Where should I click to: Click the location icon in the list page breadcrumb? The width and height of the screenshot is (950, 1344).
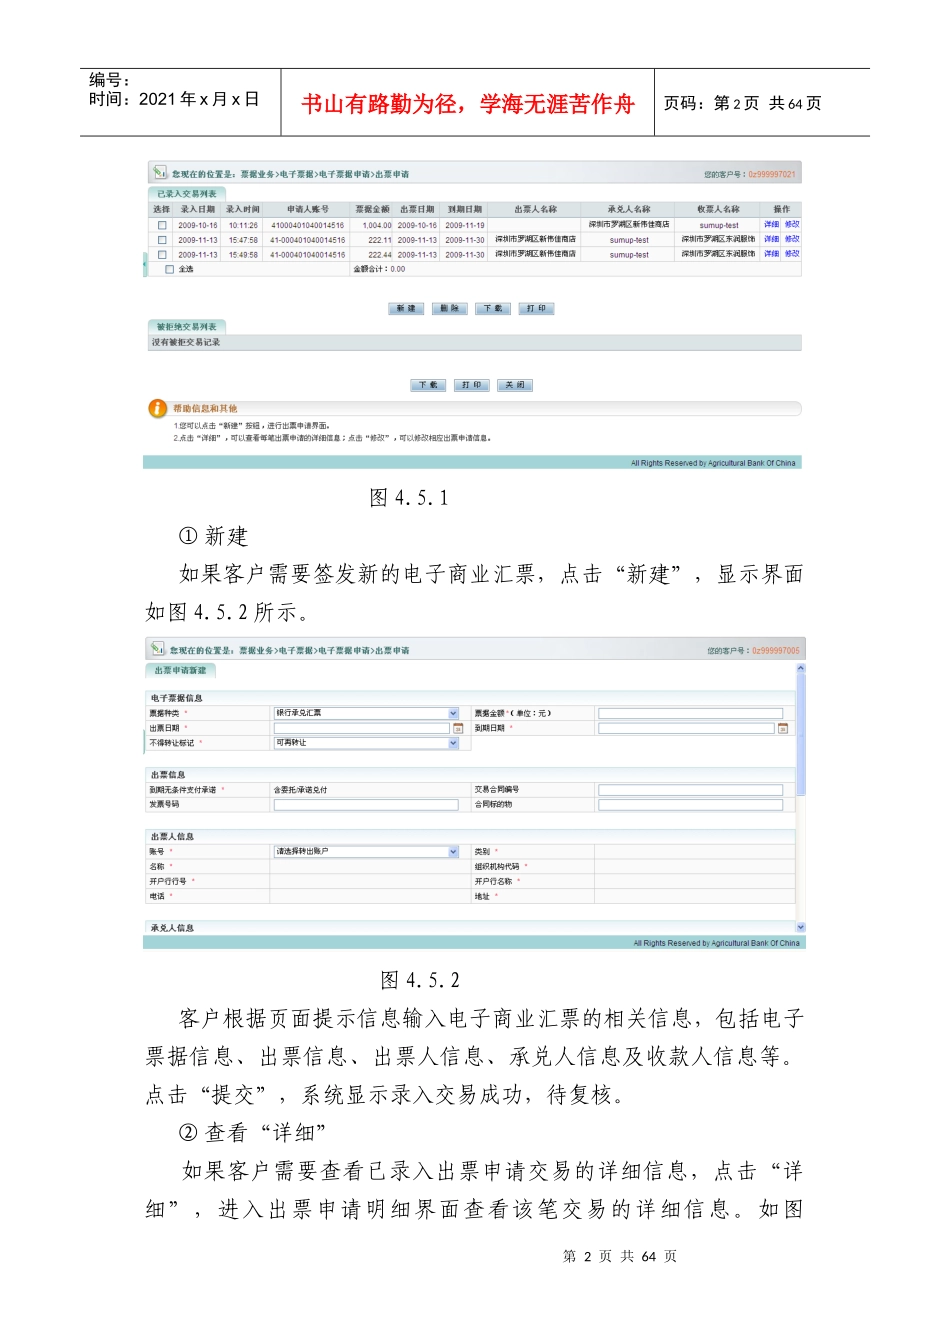click(x=159, y=173)
